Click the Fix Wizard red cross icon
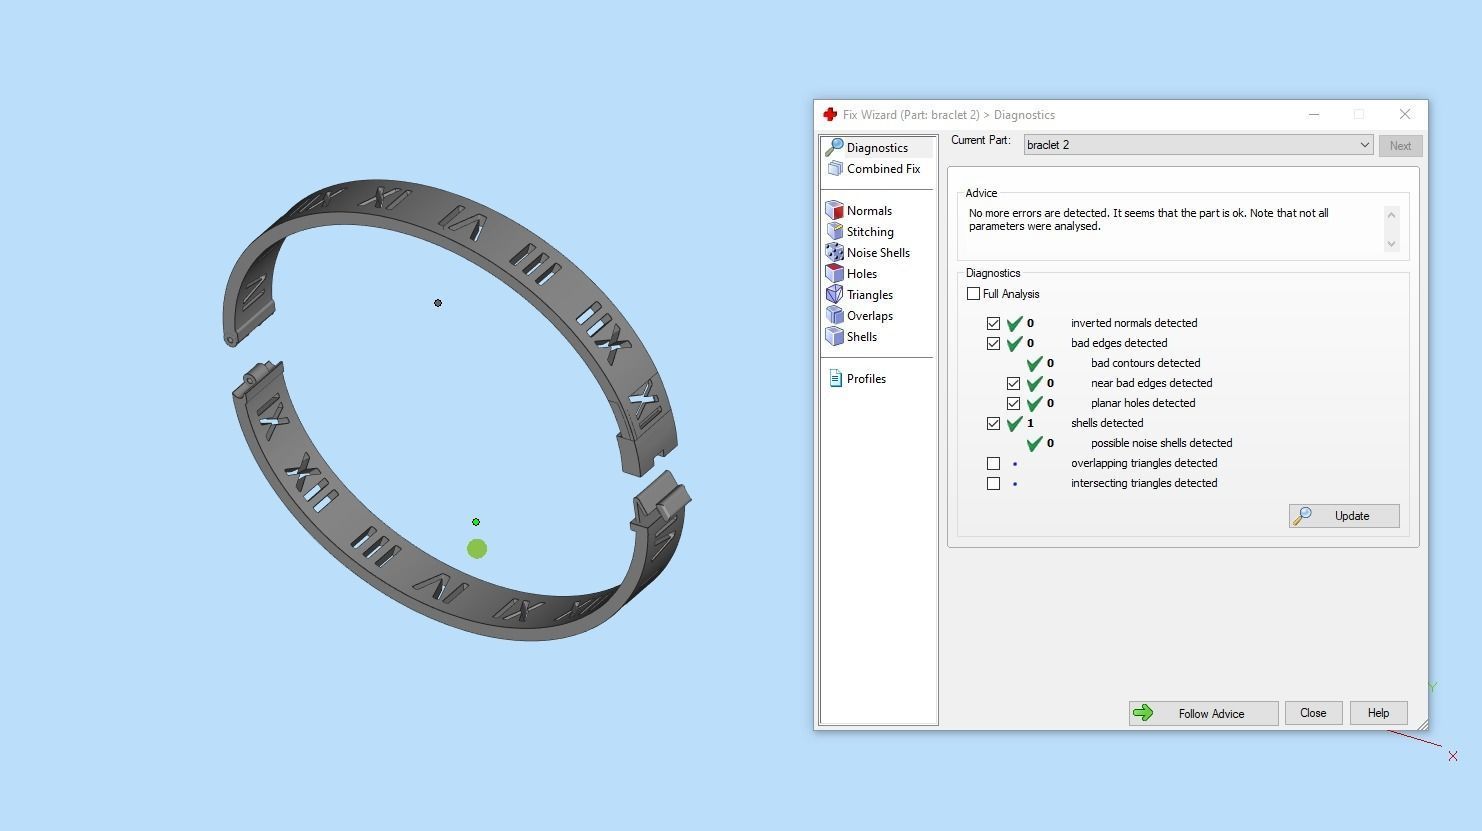The image size is (1482, 831). 830,115
